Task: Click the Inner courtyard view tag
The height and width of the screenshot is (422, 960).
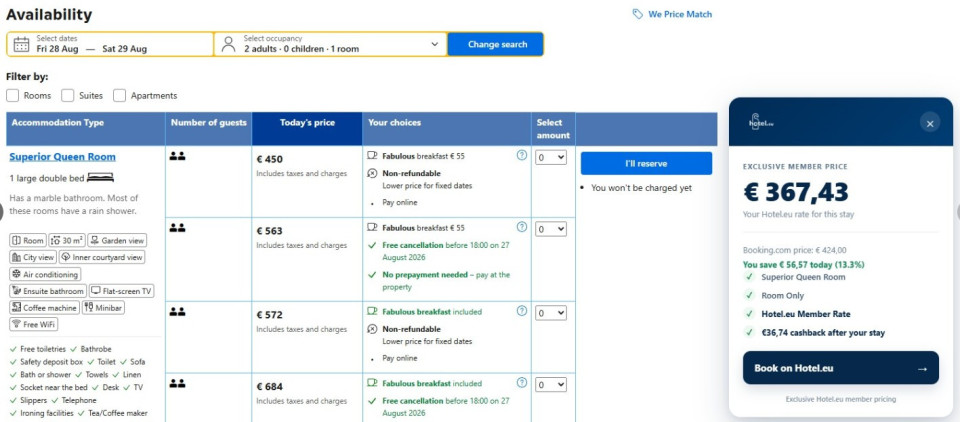Action: click(102, 257)
